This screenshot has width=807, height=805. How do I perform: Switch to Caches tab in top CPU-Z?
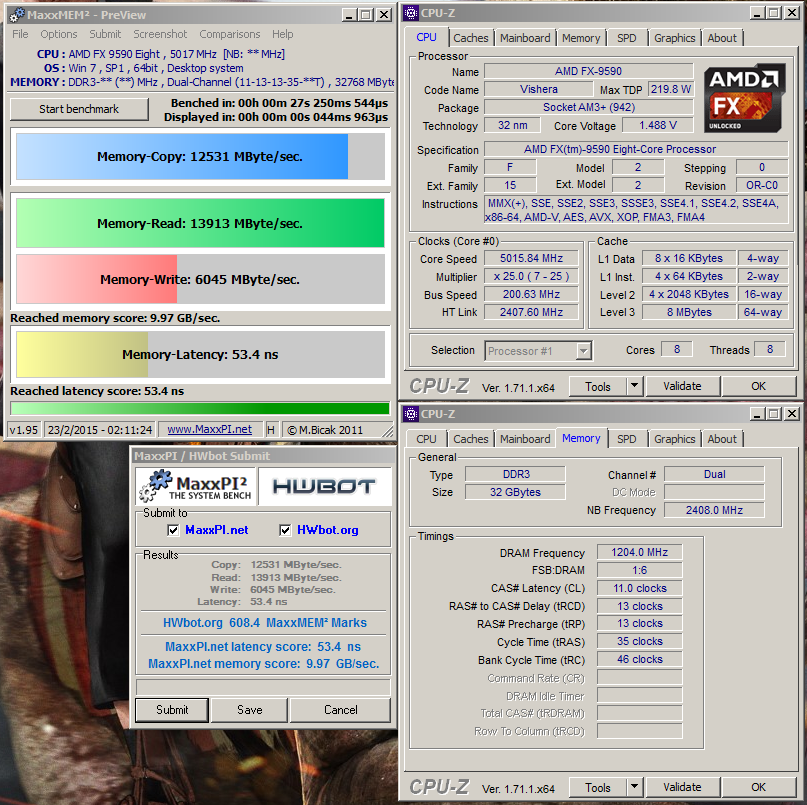[470, 38]
